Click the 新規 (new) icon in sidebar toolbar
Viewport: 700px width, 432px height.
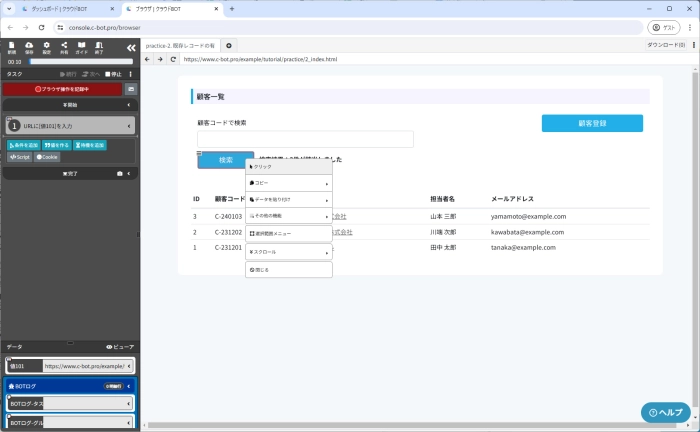12,47
